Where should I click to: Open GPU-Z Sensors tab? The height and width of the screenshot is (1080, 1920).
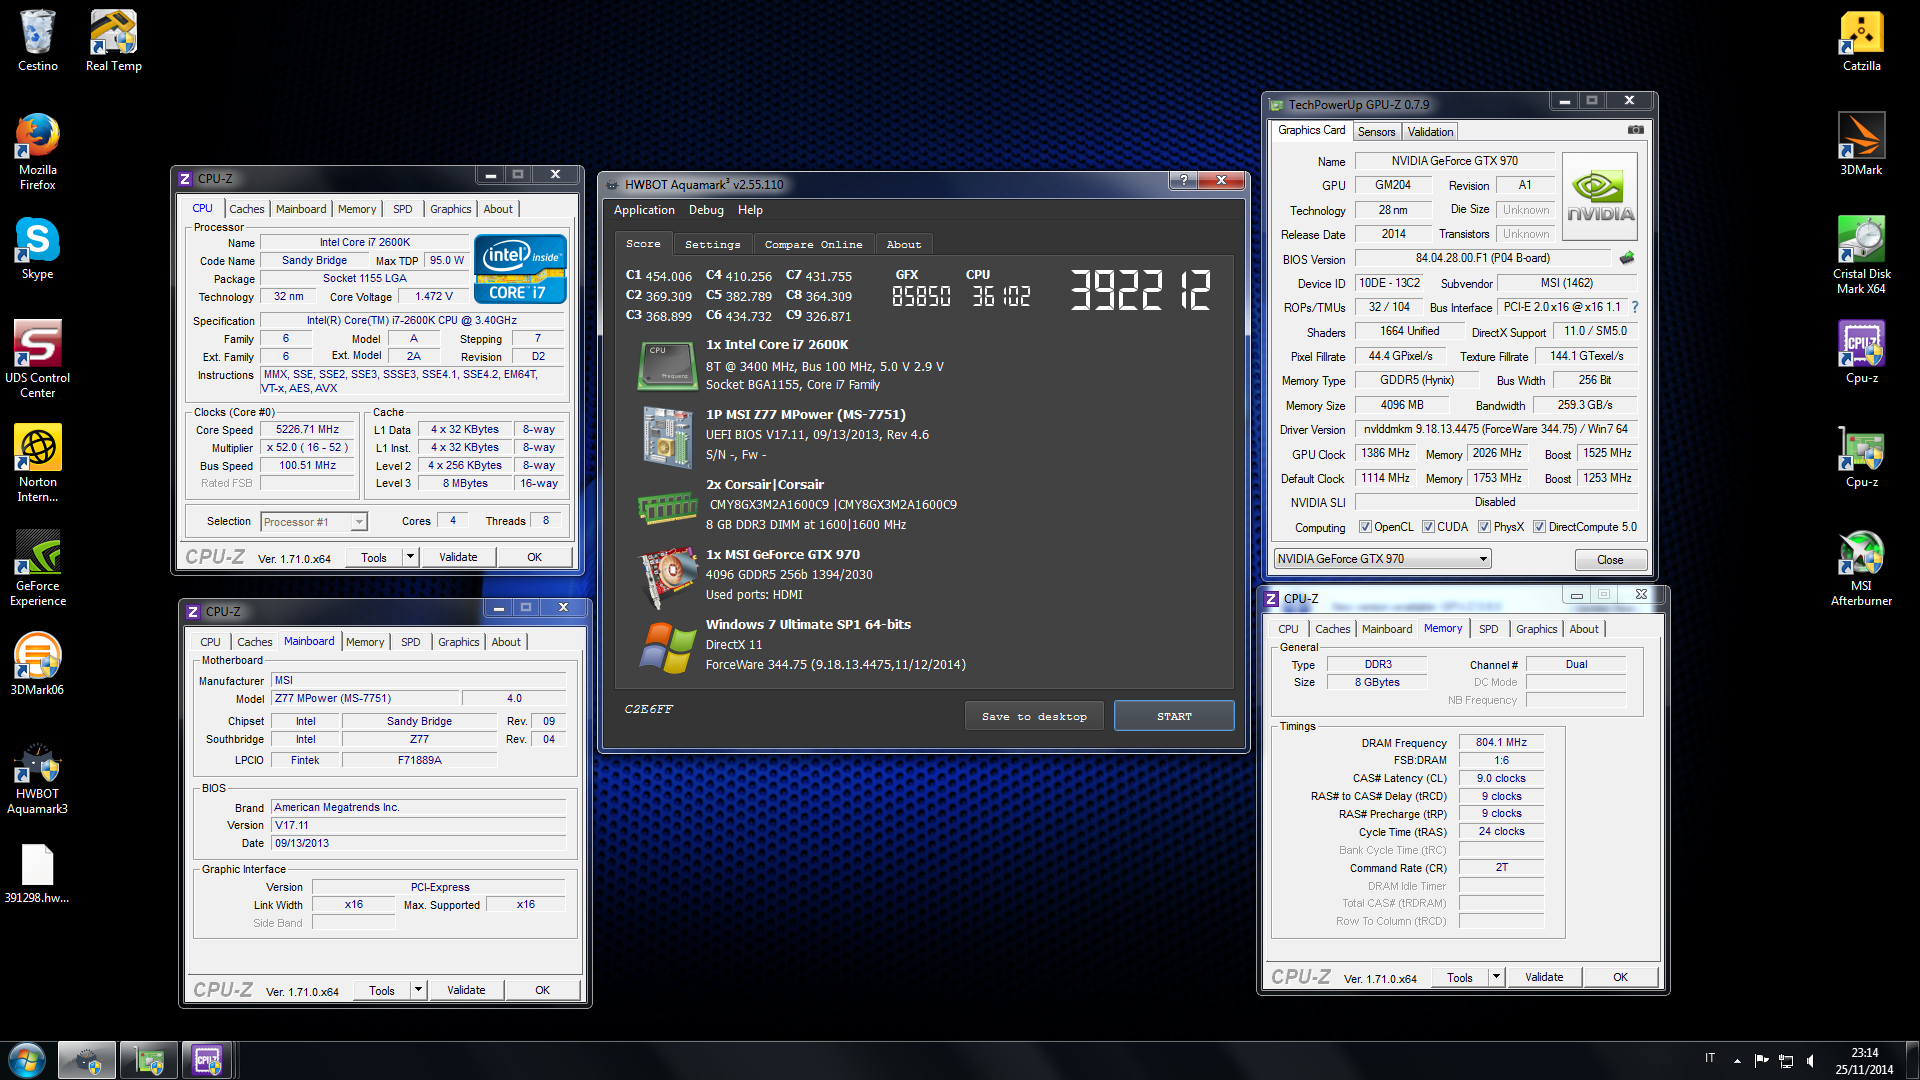coord(1376,132)
